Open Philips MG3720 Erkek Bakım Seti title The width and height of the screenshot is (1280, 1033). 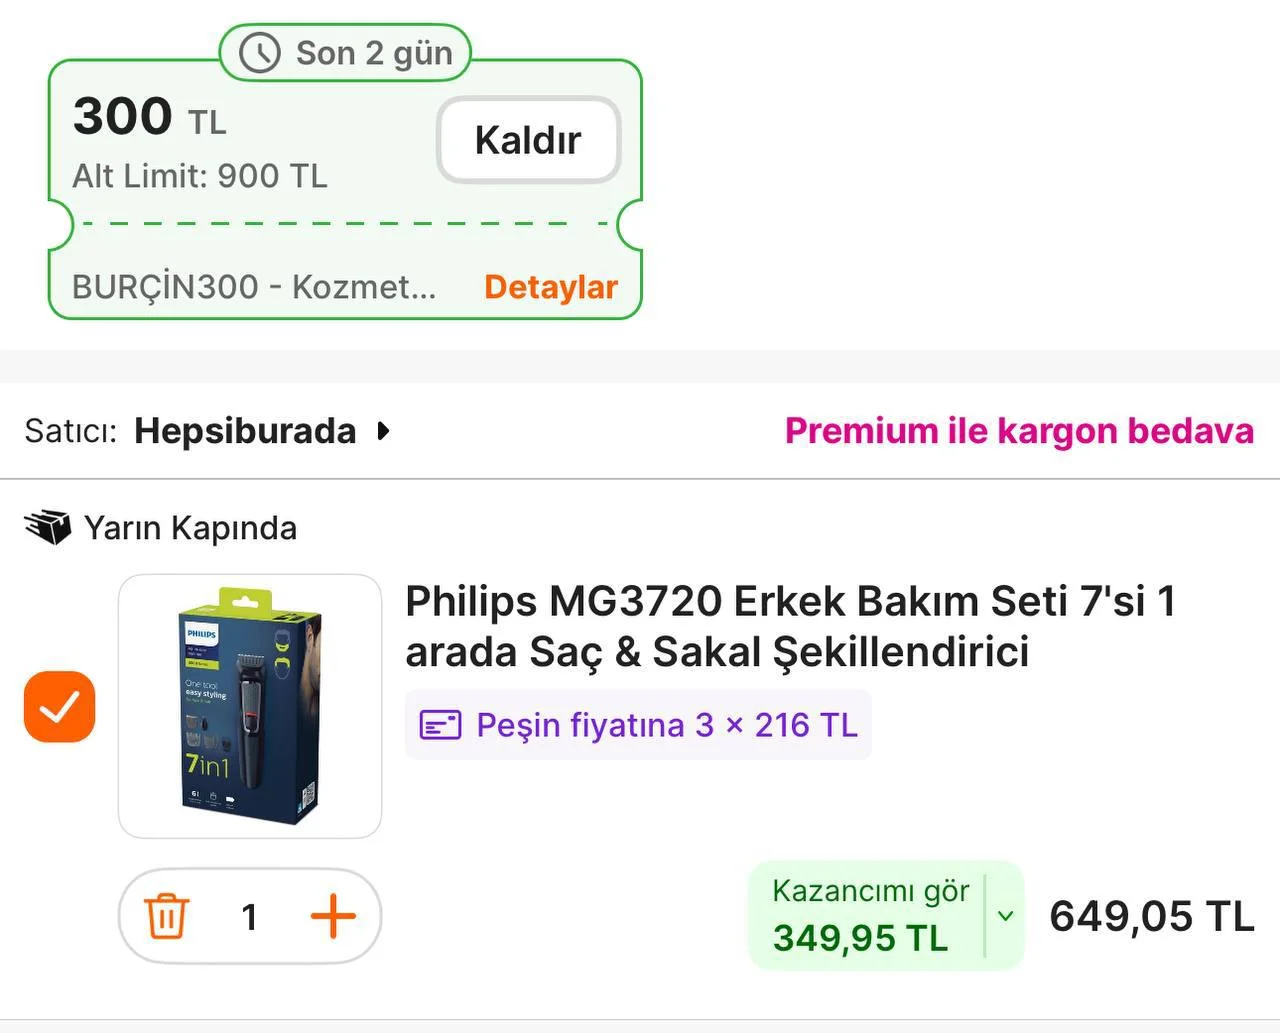click(790, 626)
